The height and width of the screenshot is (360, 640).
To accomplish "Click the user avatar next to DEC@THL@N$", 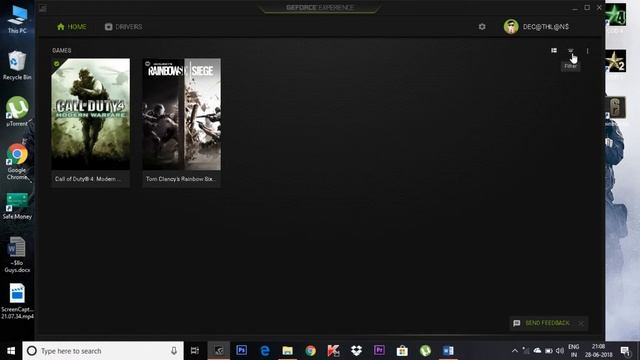I will point(511,27).
